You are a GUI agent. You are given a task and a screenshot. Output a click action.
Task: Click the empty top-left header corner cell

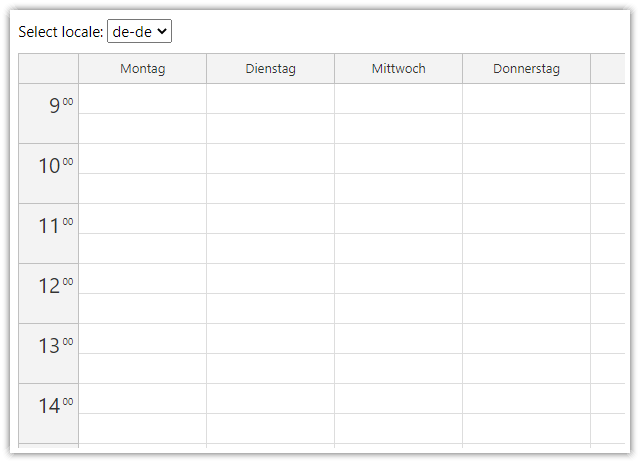pyautogui.click(x=49, y=69)
